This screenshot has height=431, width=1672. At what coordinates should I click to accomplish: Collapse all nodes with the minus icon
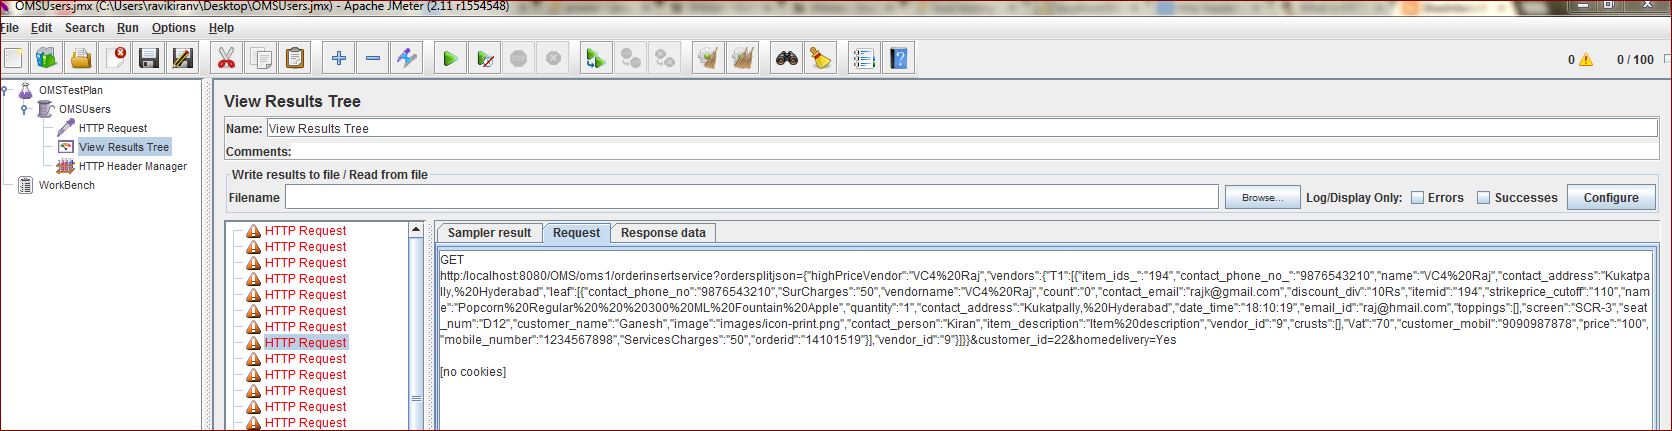click(373, 59)
